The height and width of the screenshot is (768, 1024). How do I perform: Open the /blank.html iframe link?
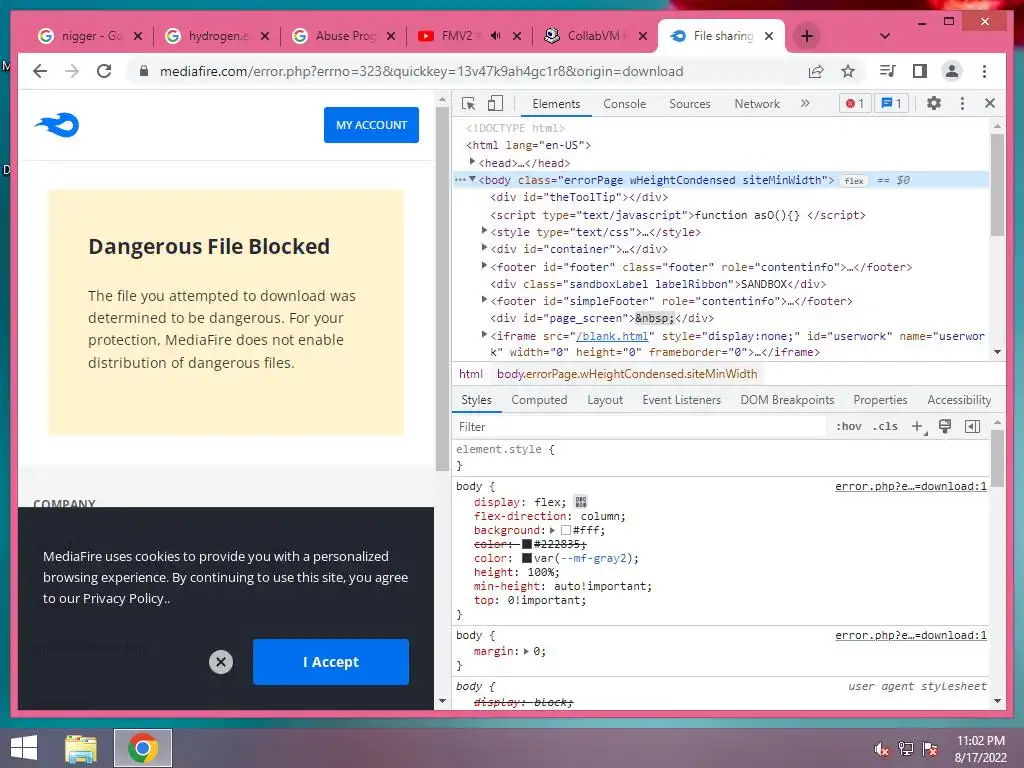[x=612, y=336]
